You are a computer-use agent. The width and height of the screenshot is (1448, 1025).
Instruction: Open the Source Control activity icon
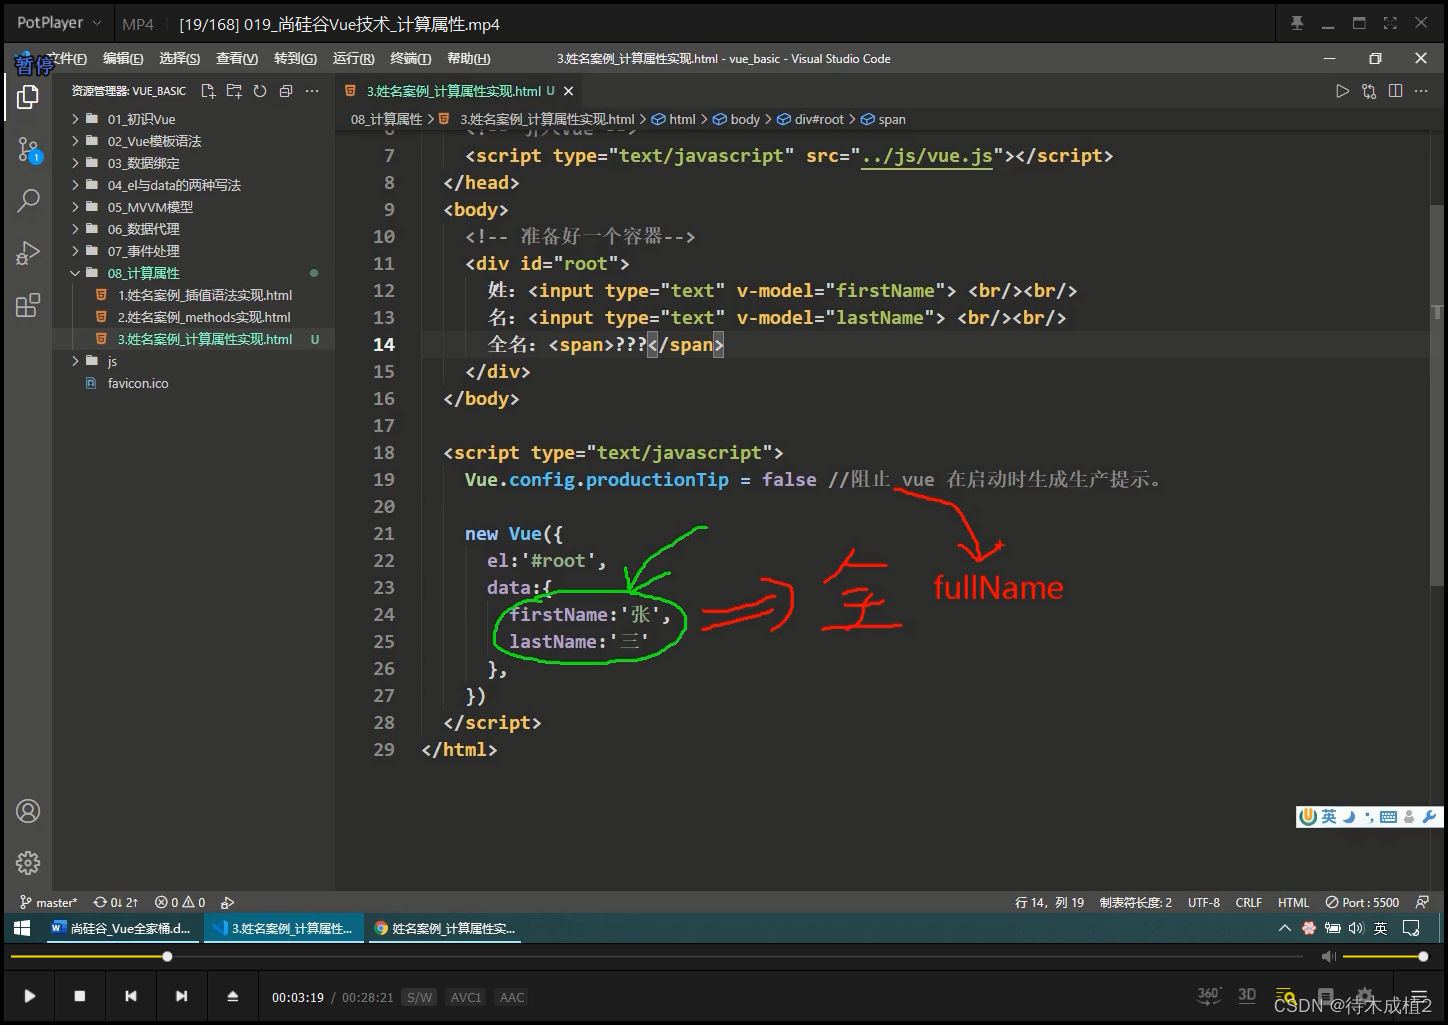(28, 150)
